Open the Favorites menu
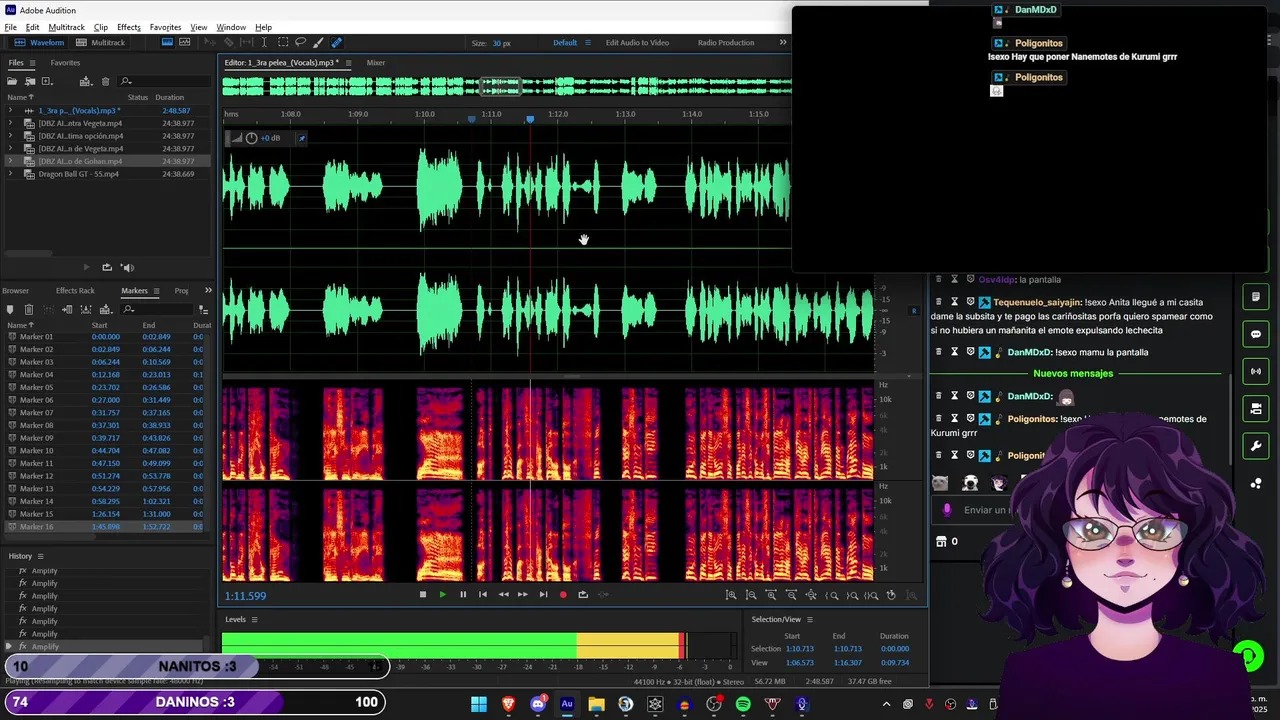Image resolution: width=1280 pixels, height=720 pixels. (x=165, y=27)
